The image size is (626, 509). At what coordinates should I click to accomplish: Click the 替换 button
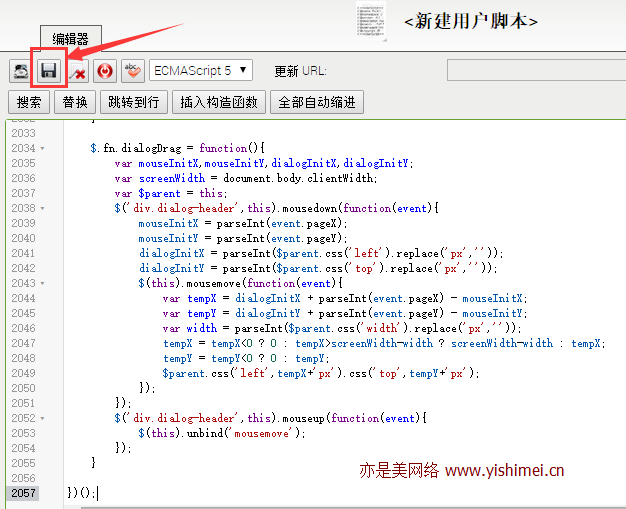(75, 102)
